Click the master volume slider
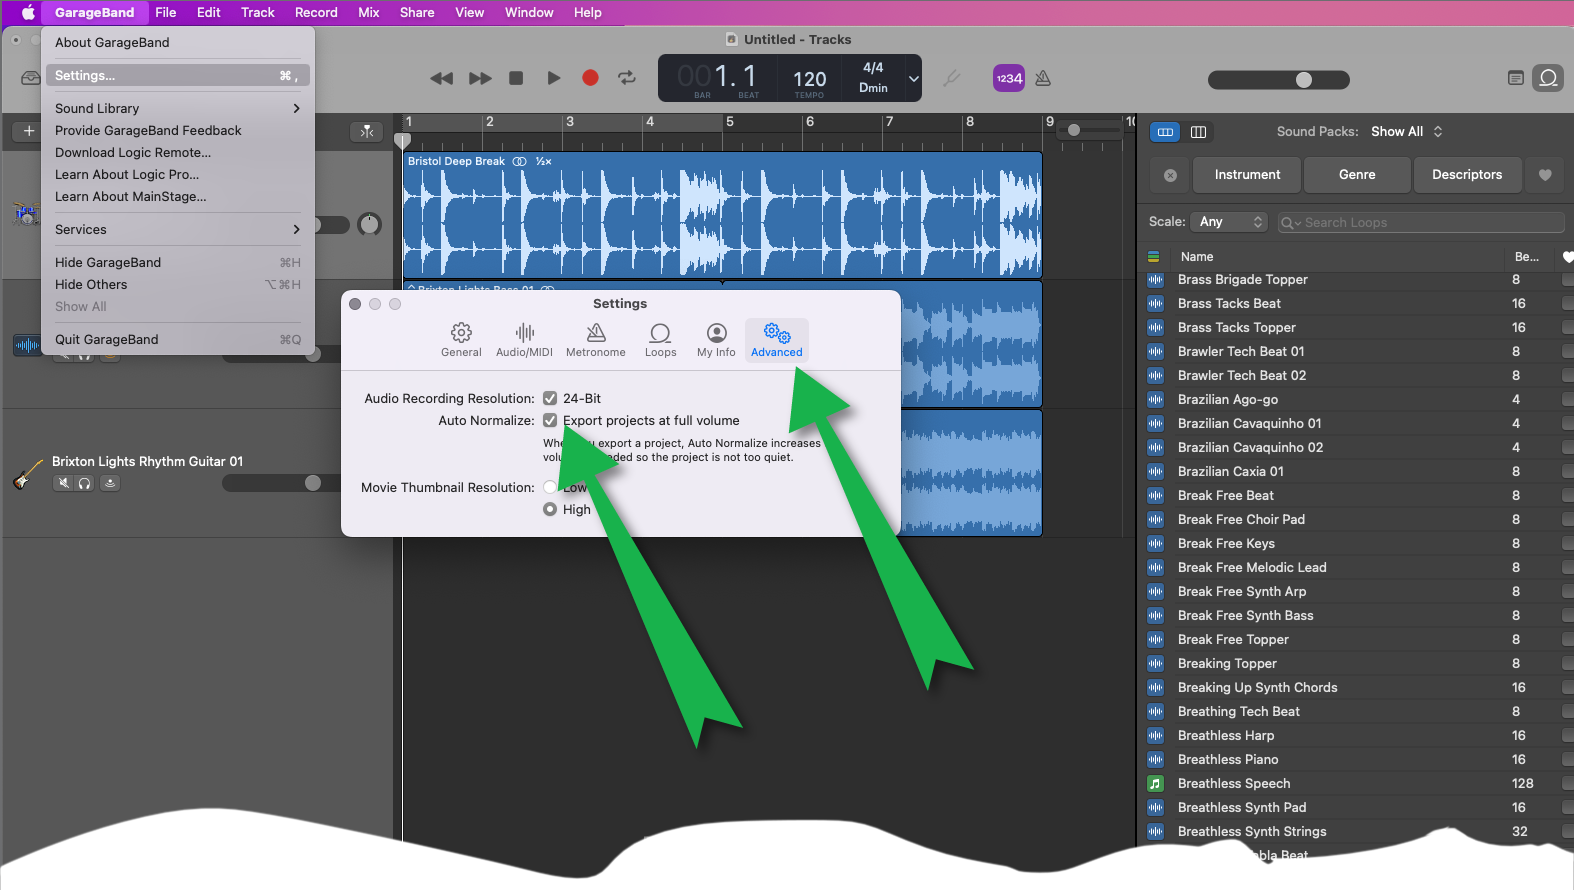 pyautogui.click(x=1278, y=80)
